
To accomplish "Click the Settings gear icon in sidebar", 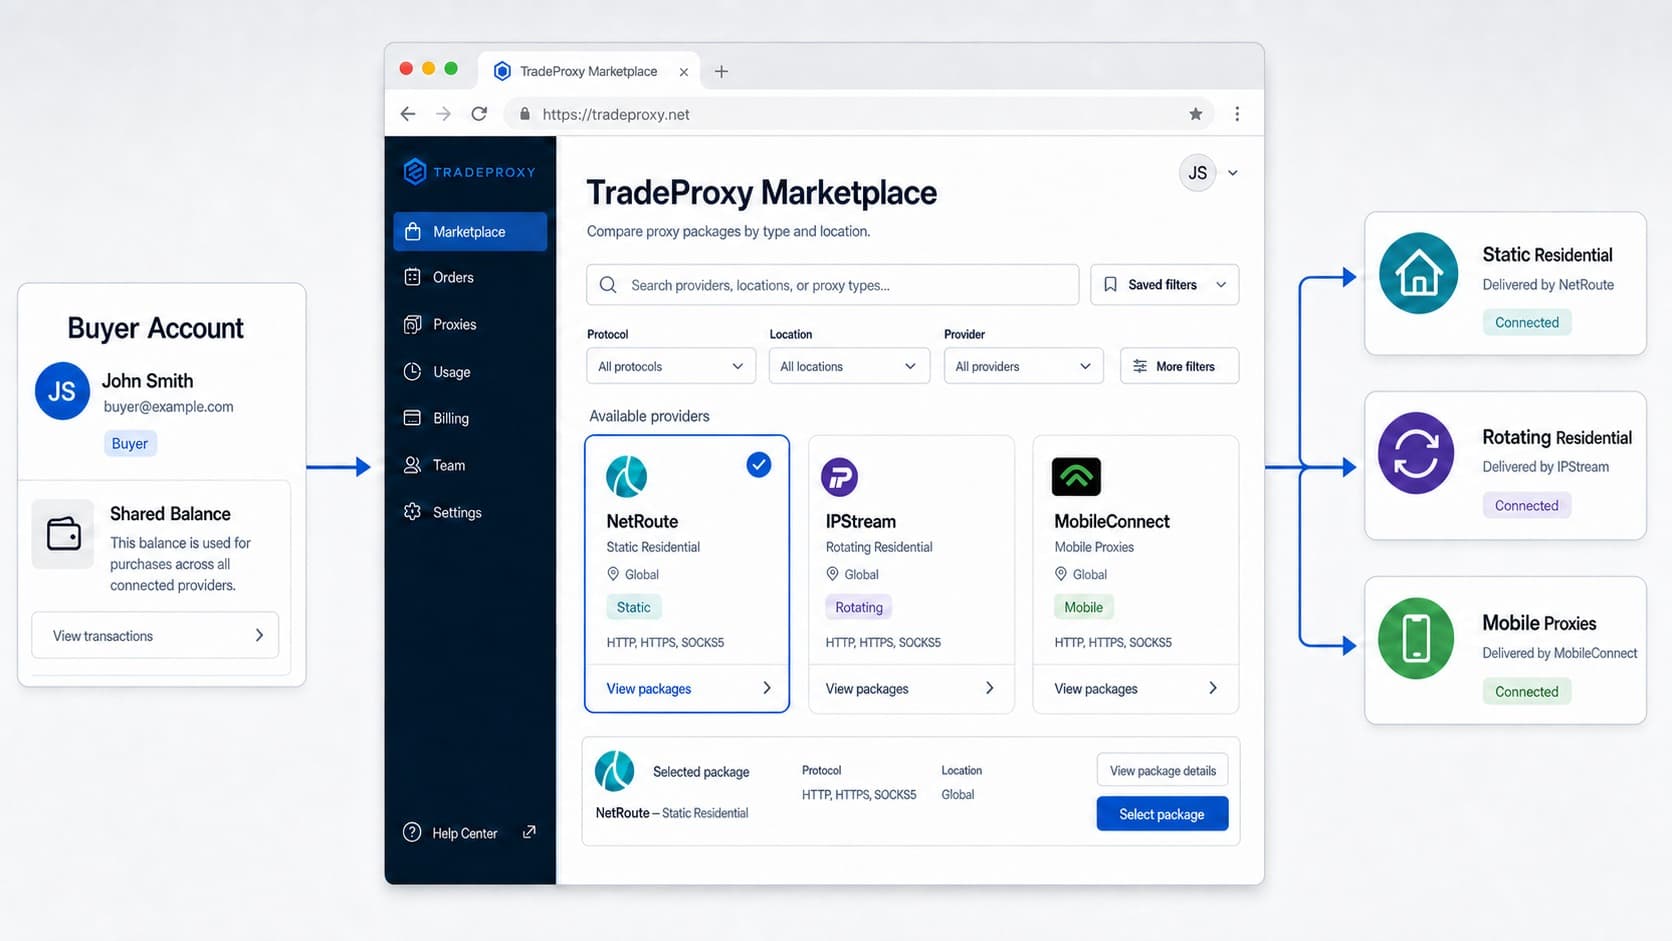I will tap(412, 511).
